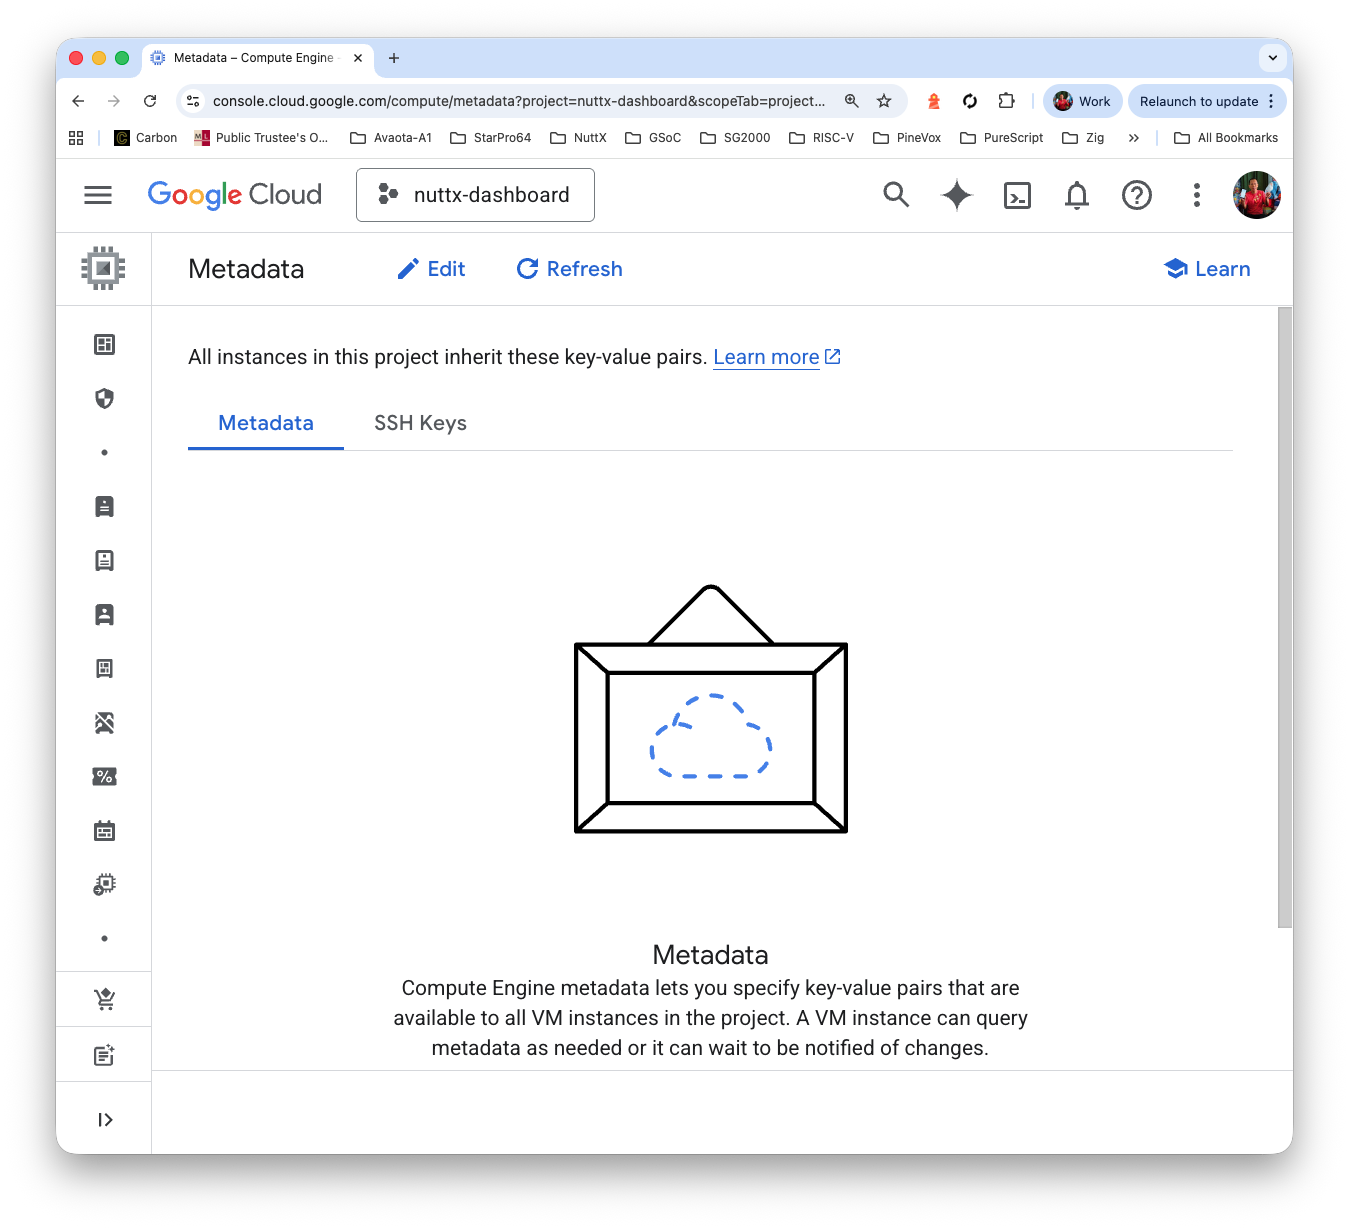Open notifications bell
The height and width of the screenshot is (1228, 1349).
[1076, 195]
